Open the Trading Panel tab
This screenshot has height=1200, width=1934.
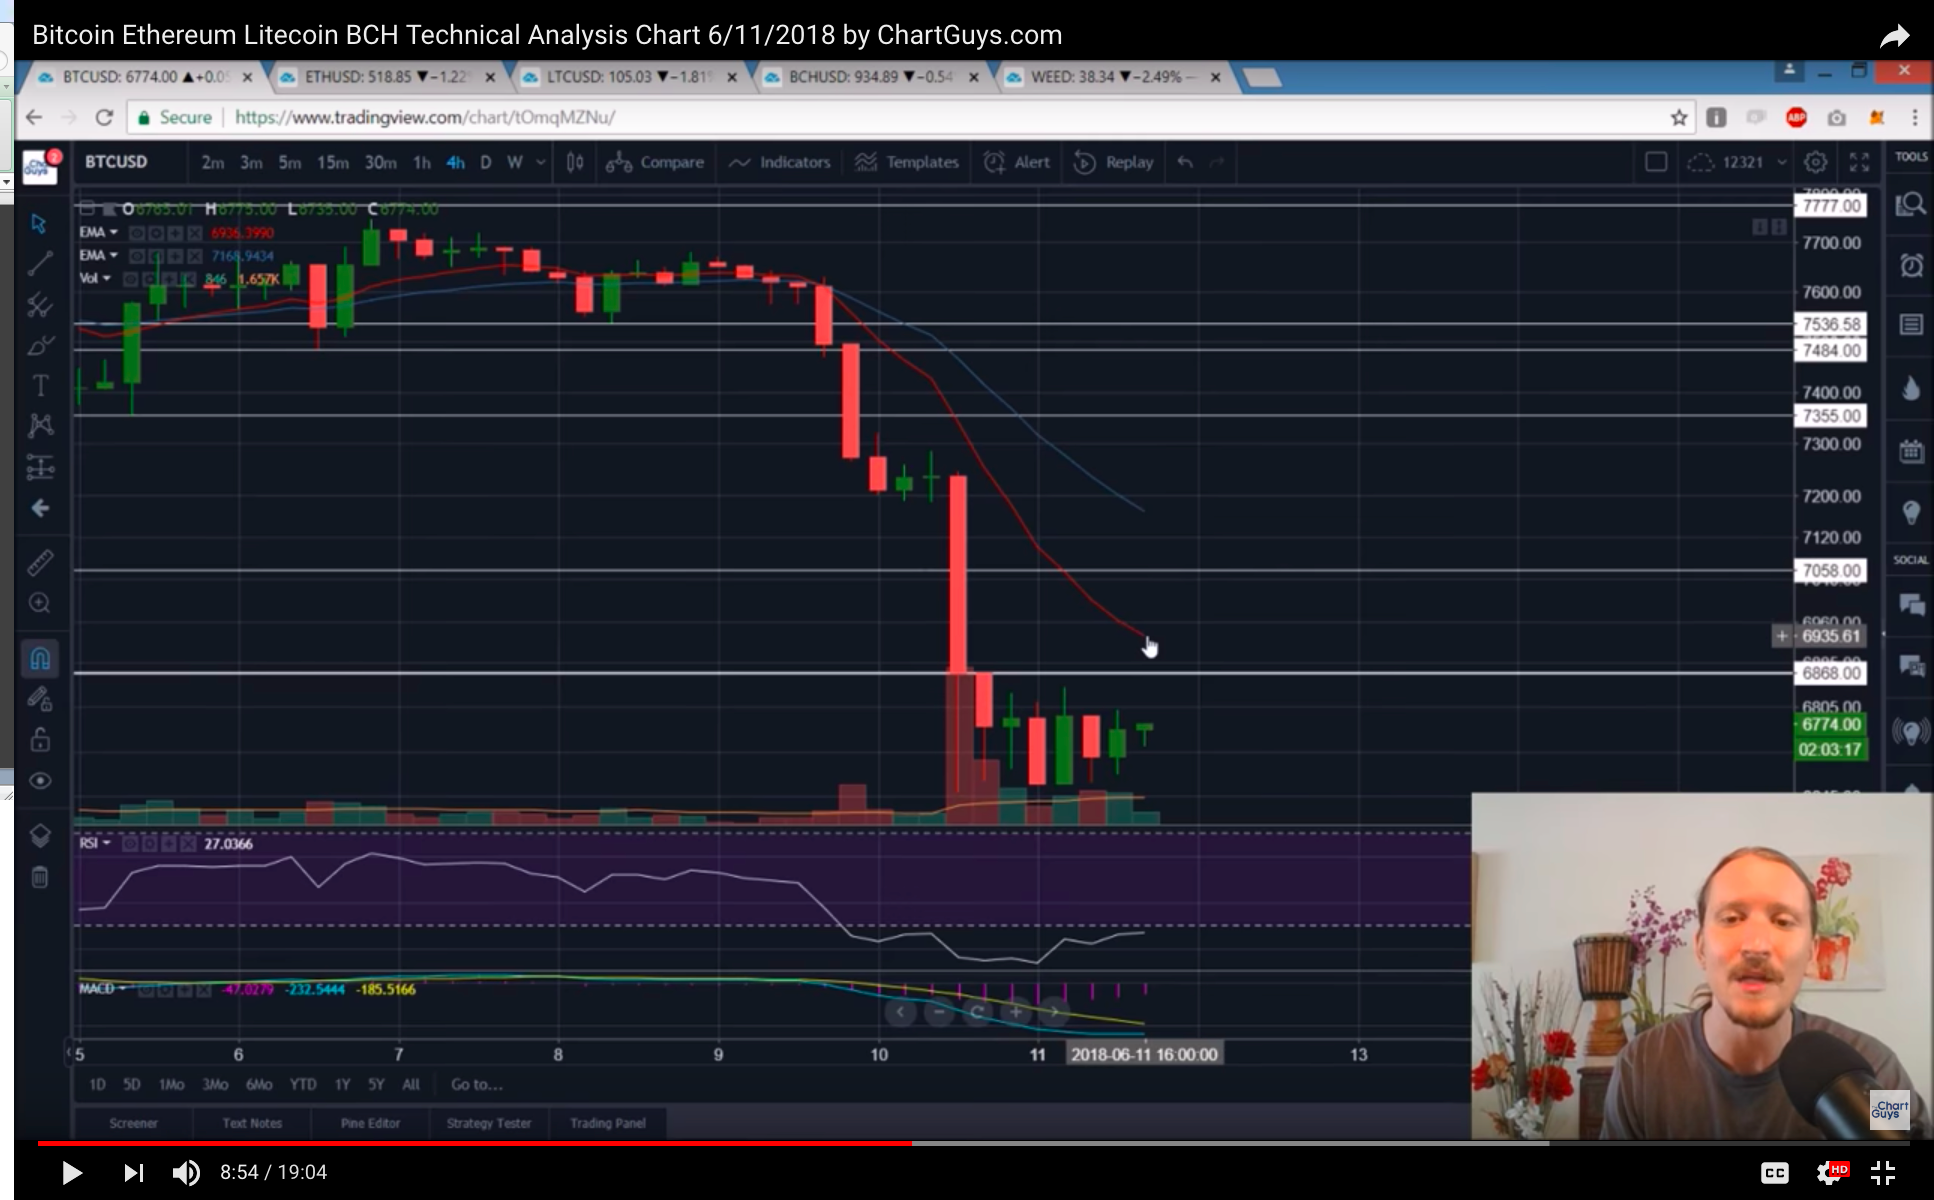click(x=608, y=1123)
